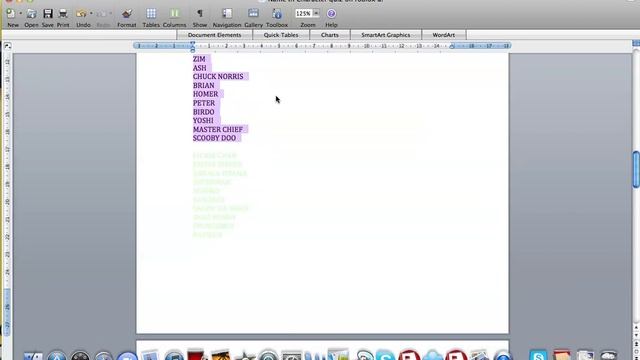The image size is (640, 360).
Task: Click the New document icon
Action: click(x=11, y=13)
